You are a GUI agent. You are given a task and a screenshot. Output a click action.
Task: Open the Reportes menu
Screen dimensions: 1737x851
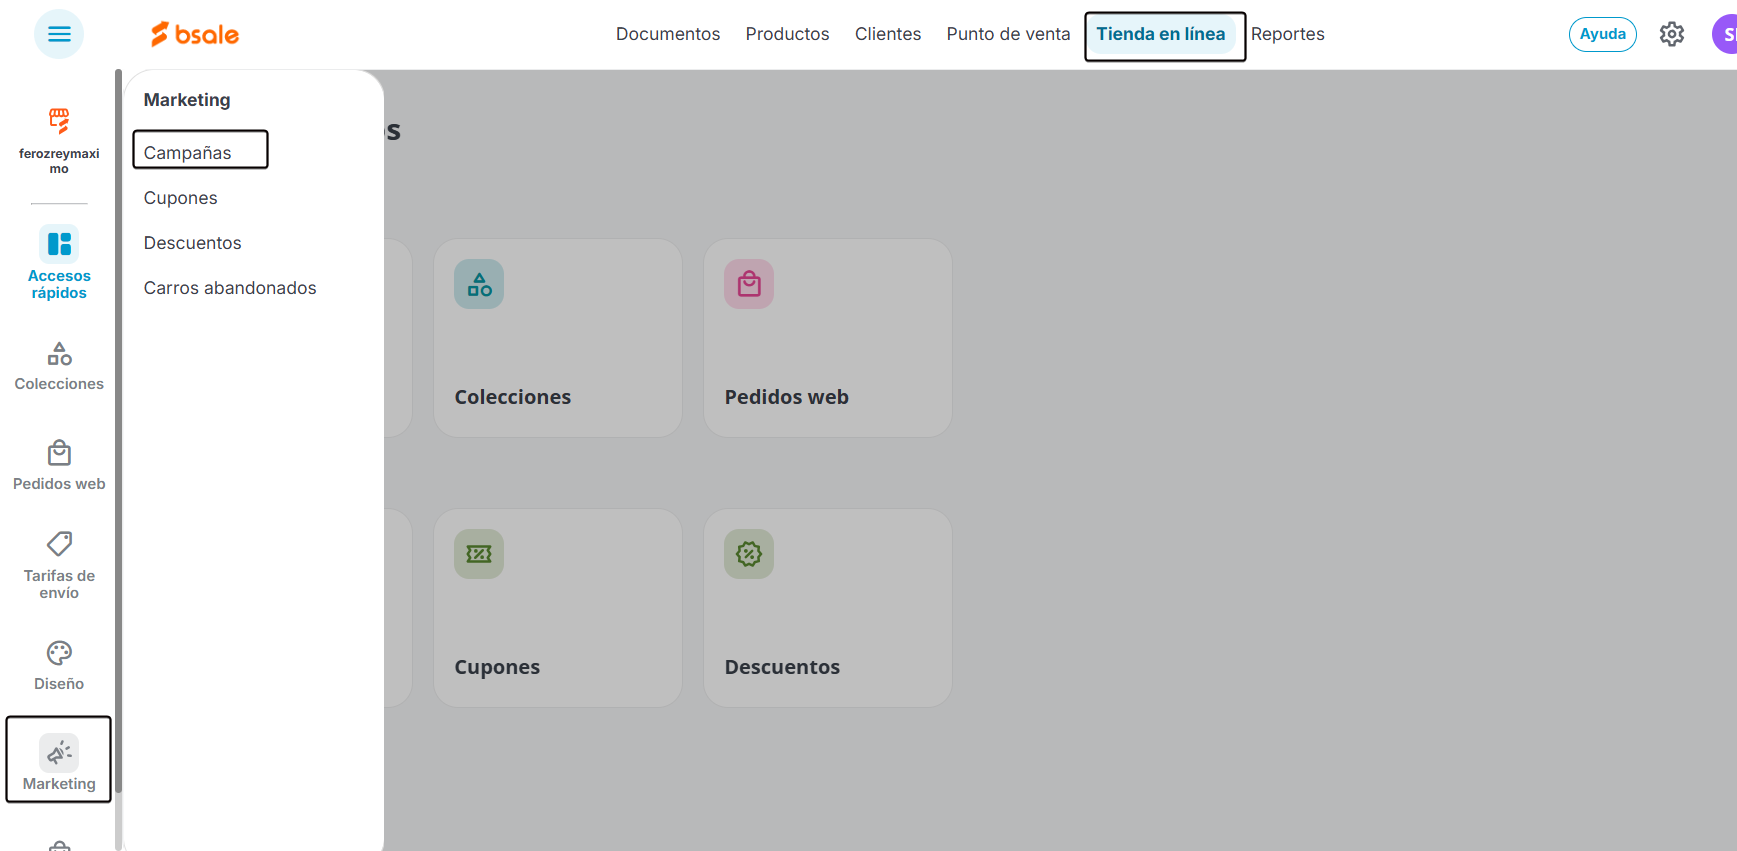(x=1288, y=34)
